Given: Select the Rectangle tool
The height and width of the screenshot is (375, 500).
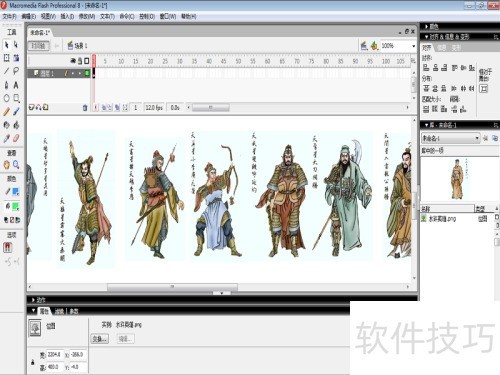Looking at the screenshot, I should [x=16, y=98].
